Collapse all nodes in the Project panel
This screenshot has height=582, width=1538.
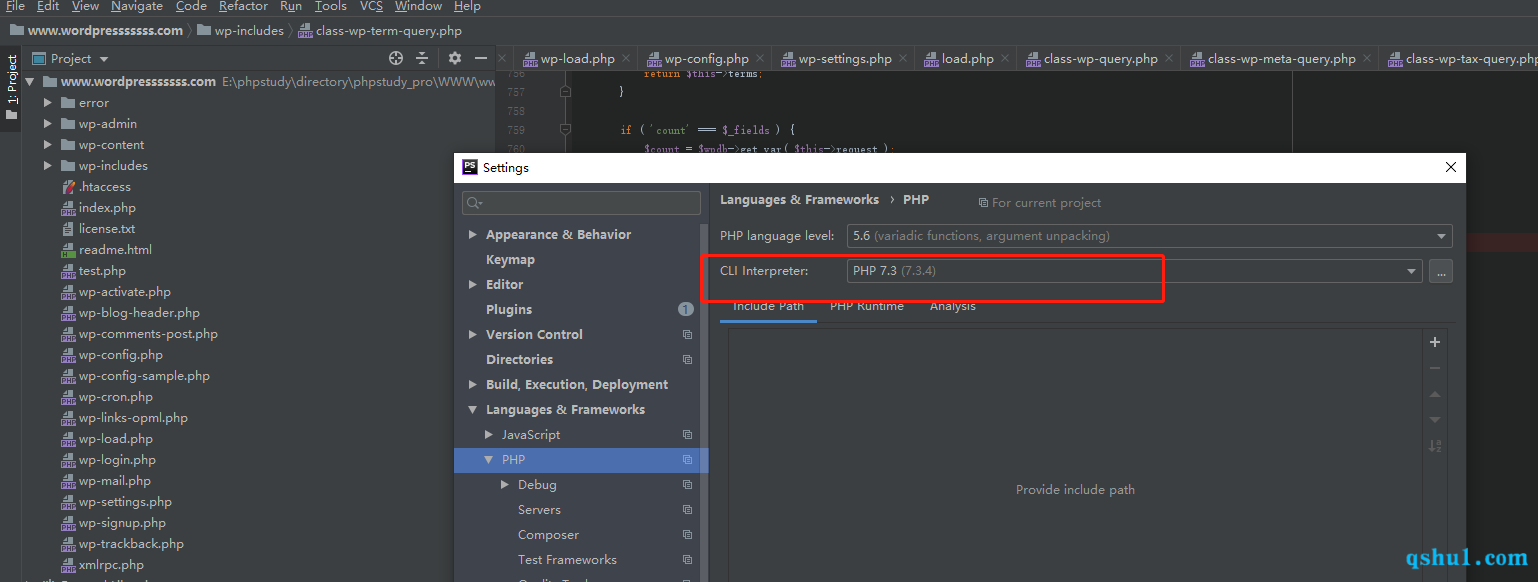[x=422, y=59]
